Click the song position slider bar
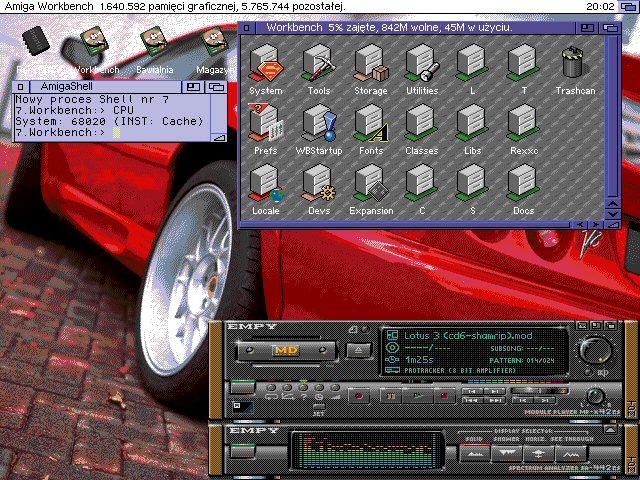 click(539, 391)
